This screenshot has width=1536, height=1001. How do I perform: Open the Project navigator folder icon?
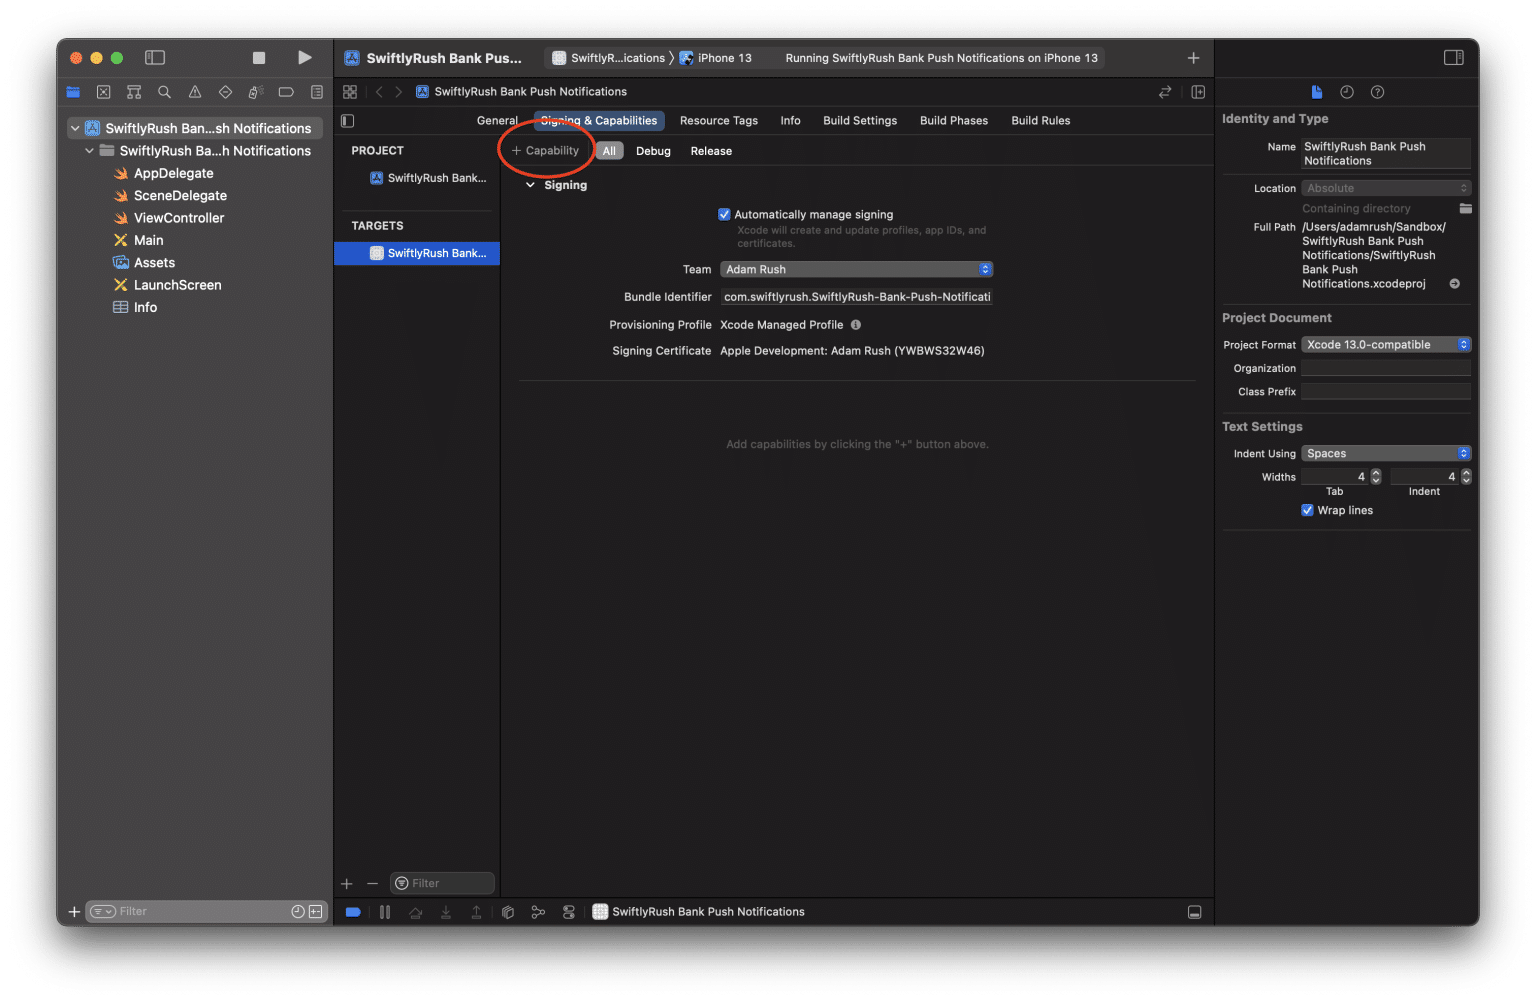tap(73, 92)
